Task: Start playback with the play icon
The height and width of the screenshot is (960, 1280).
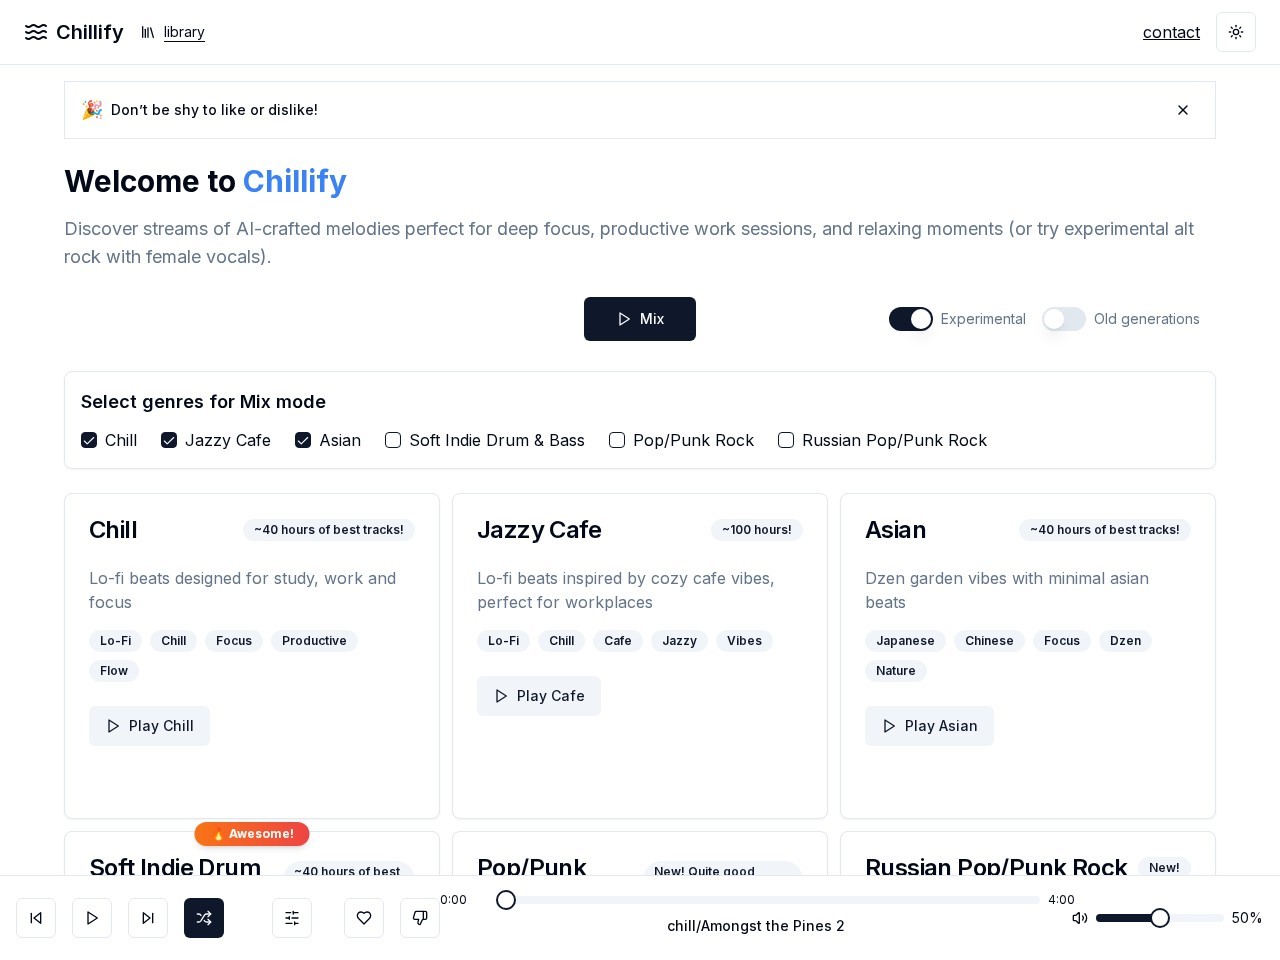Action: point(92,918)
